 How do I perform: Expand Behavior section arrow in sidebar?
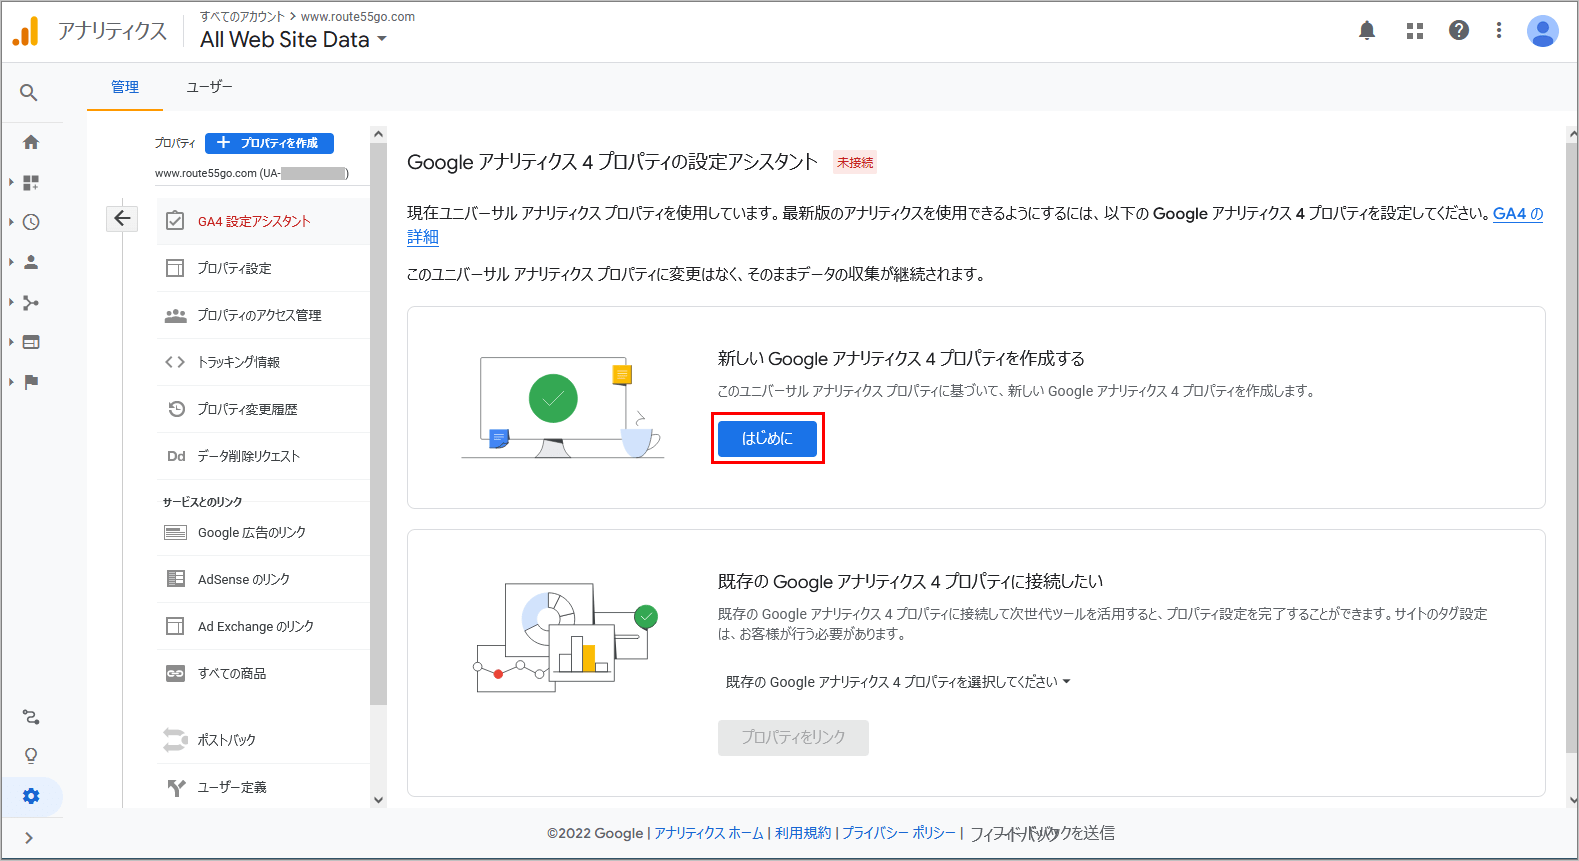tap(11, 342)
